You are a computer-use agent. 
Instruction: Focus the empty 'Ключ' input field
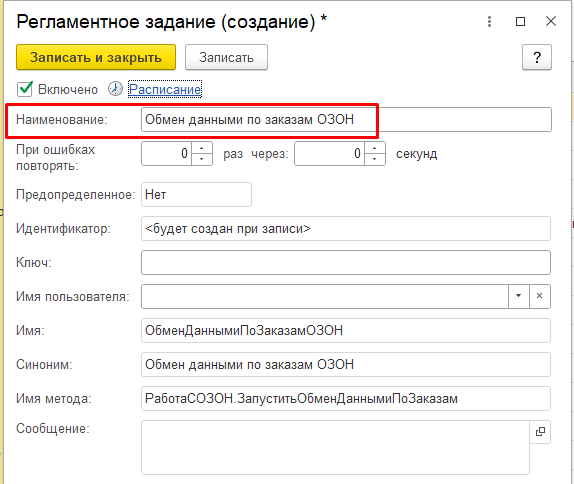[x=346, y=263]
